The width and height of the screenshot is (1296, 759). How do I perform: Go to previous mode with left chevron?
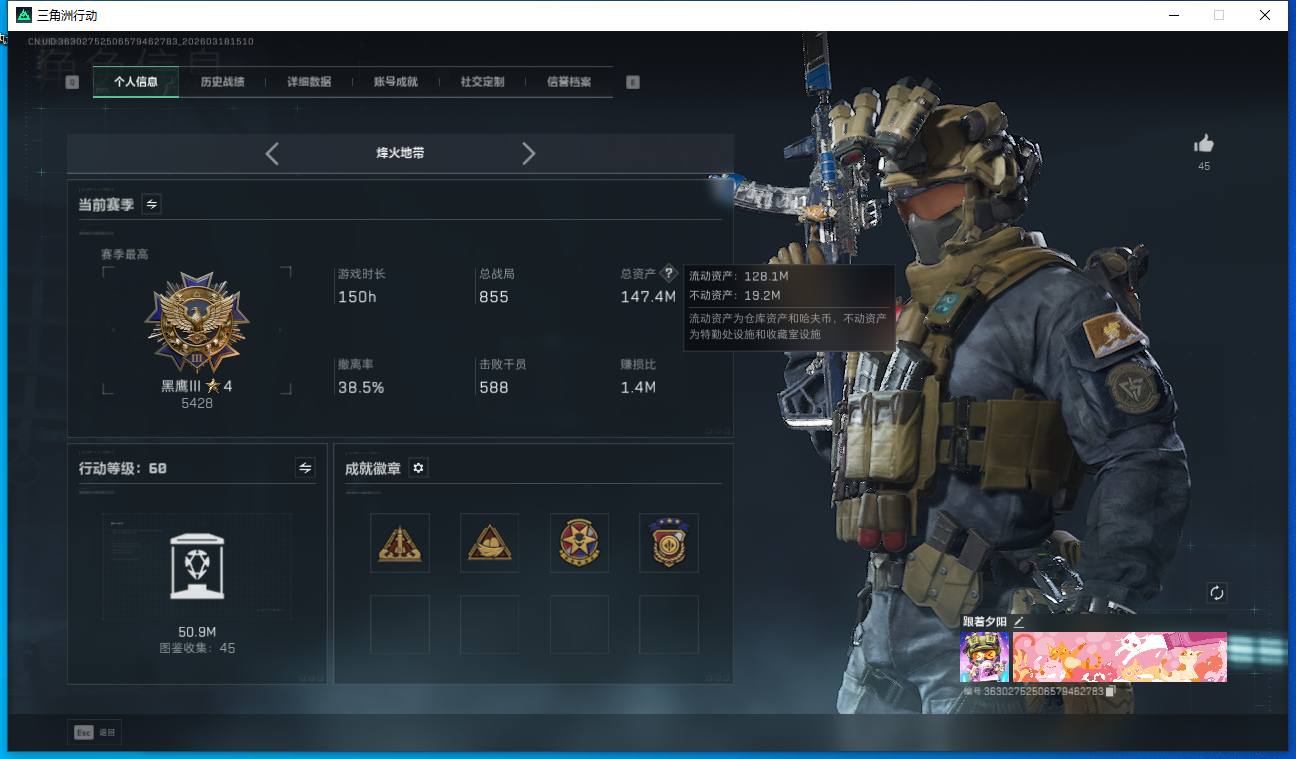(x=272, y=153)
